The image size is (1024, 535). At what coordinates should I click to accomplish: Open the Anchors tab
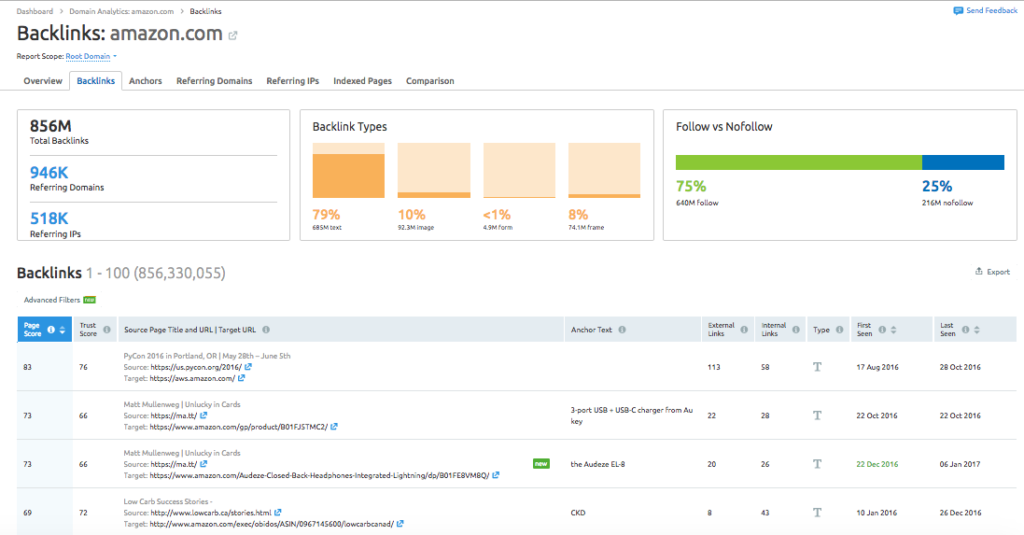point(146,81)
